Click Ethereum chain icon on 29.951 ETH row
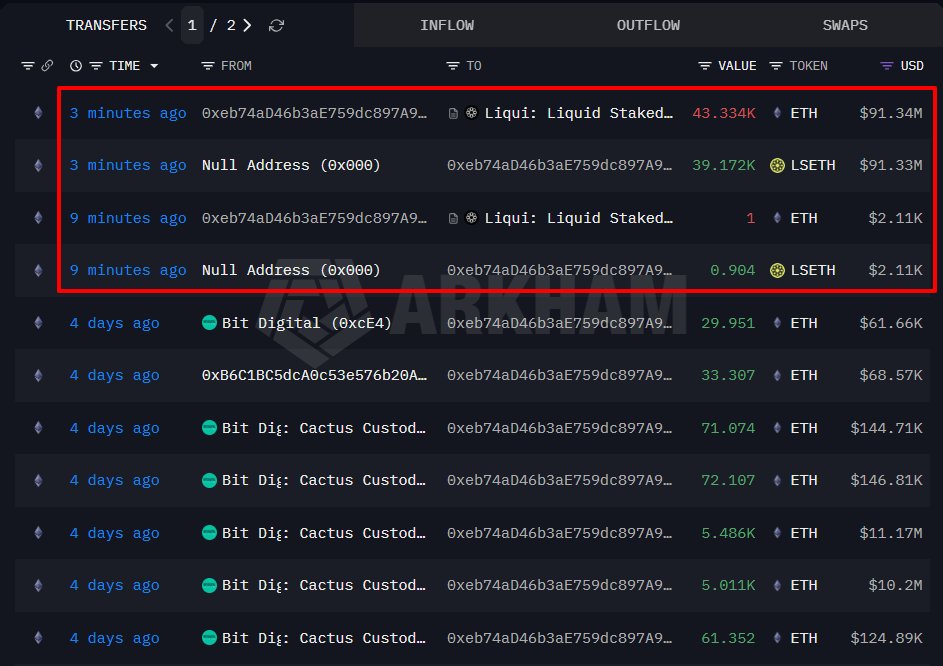 click(38, 322)
